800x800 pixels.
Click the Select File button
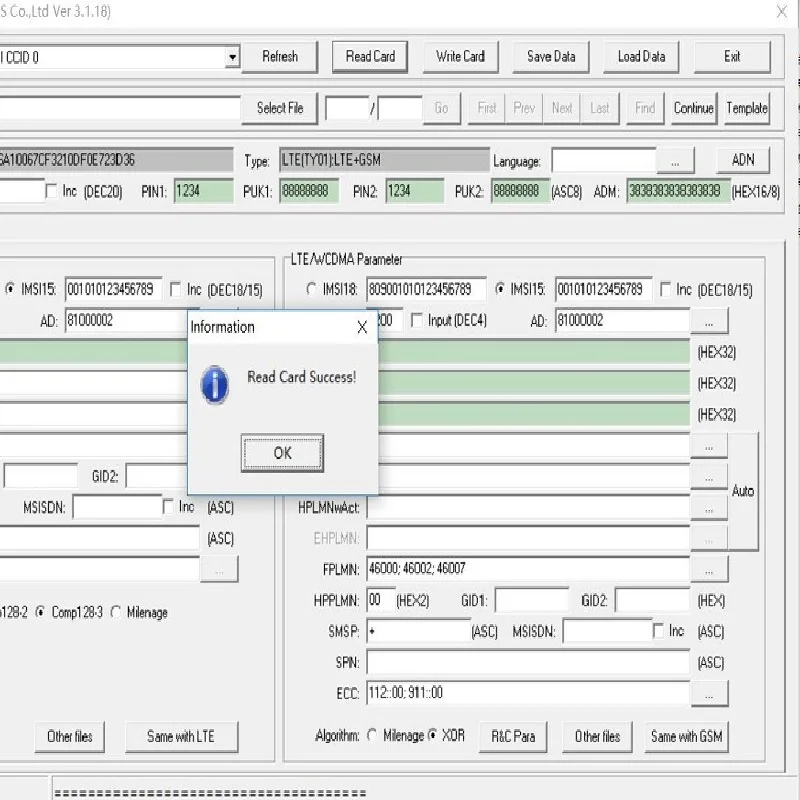click(280, 108)
